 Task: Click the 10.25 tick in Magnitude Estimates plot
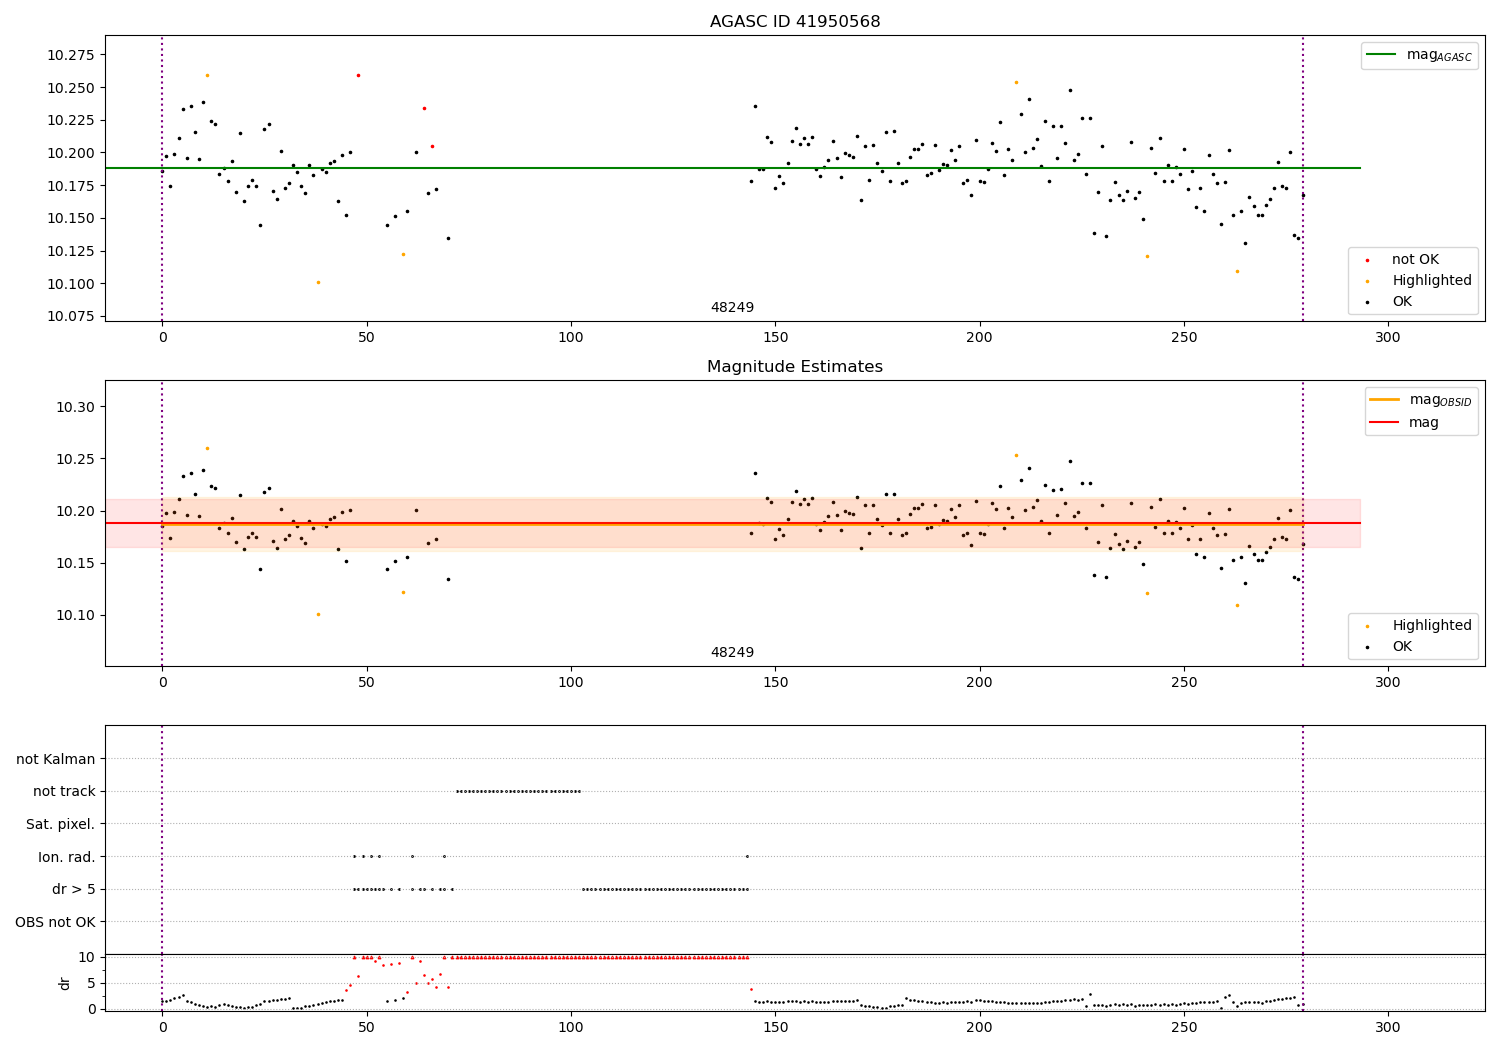tap(76, 459)
